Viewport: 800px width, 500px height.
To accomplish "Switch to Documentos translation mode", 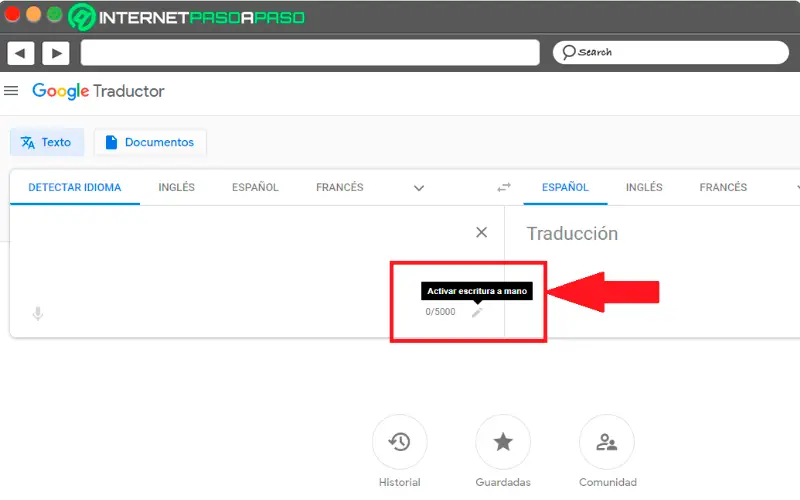I will [x=150, y=142].
